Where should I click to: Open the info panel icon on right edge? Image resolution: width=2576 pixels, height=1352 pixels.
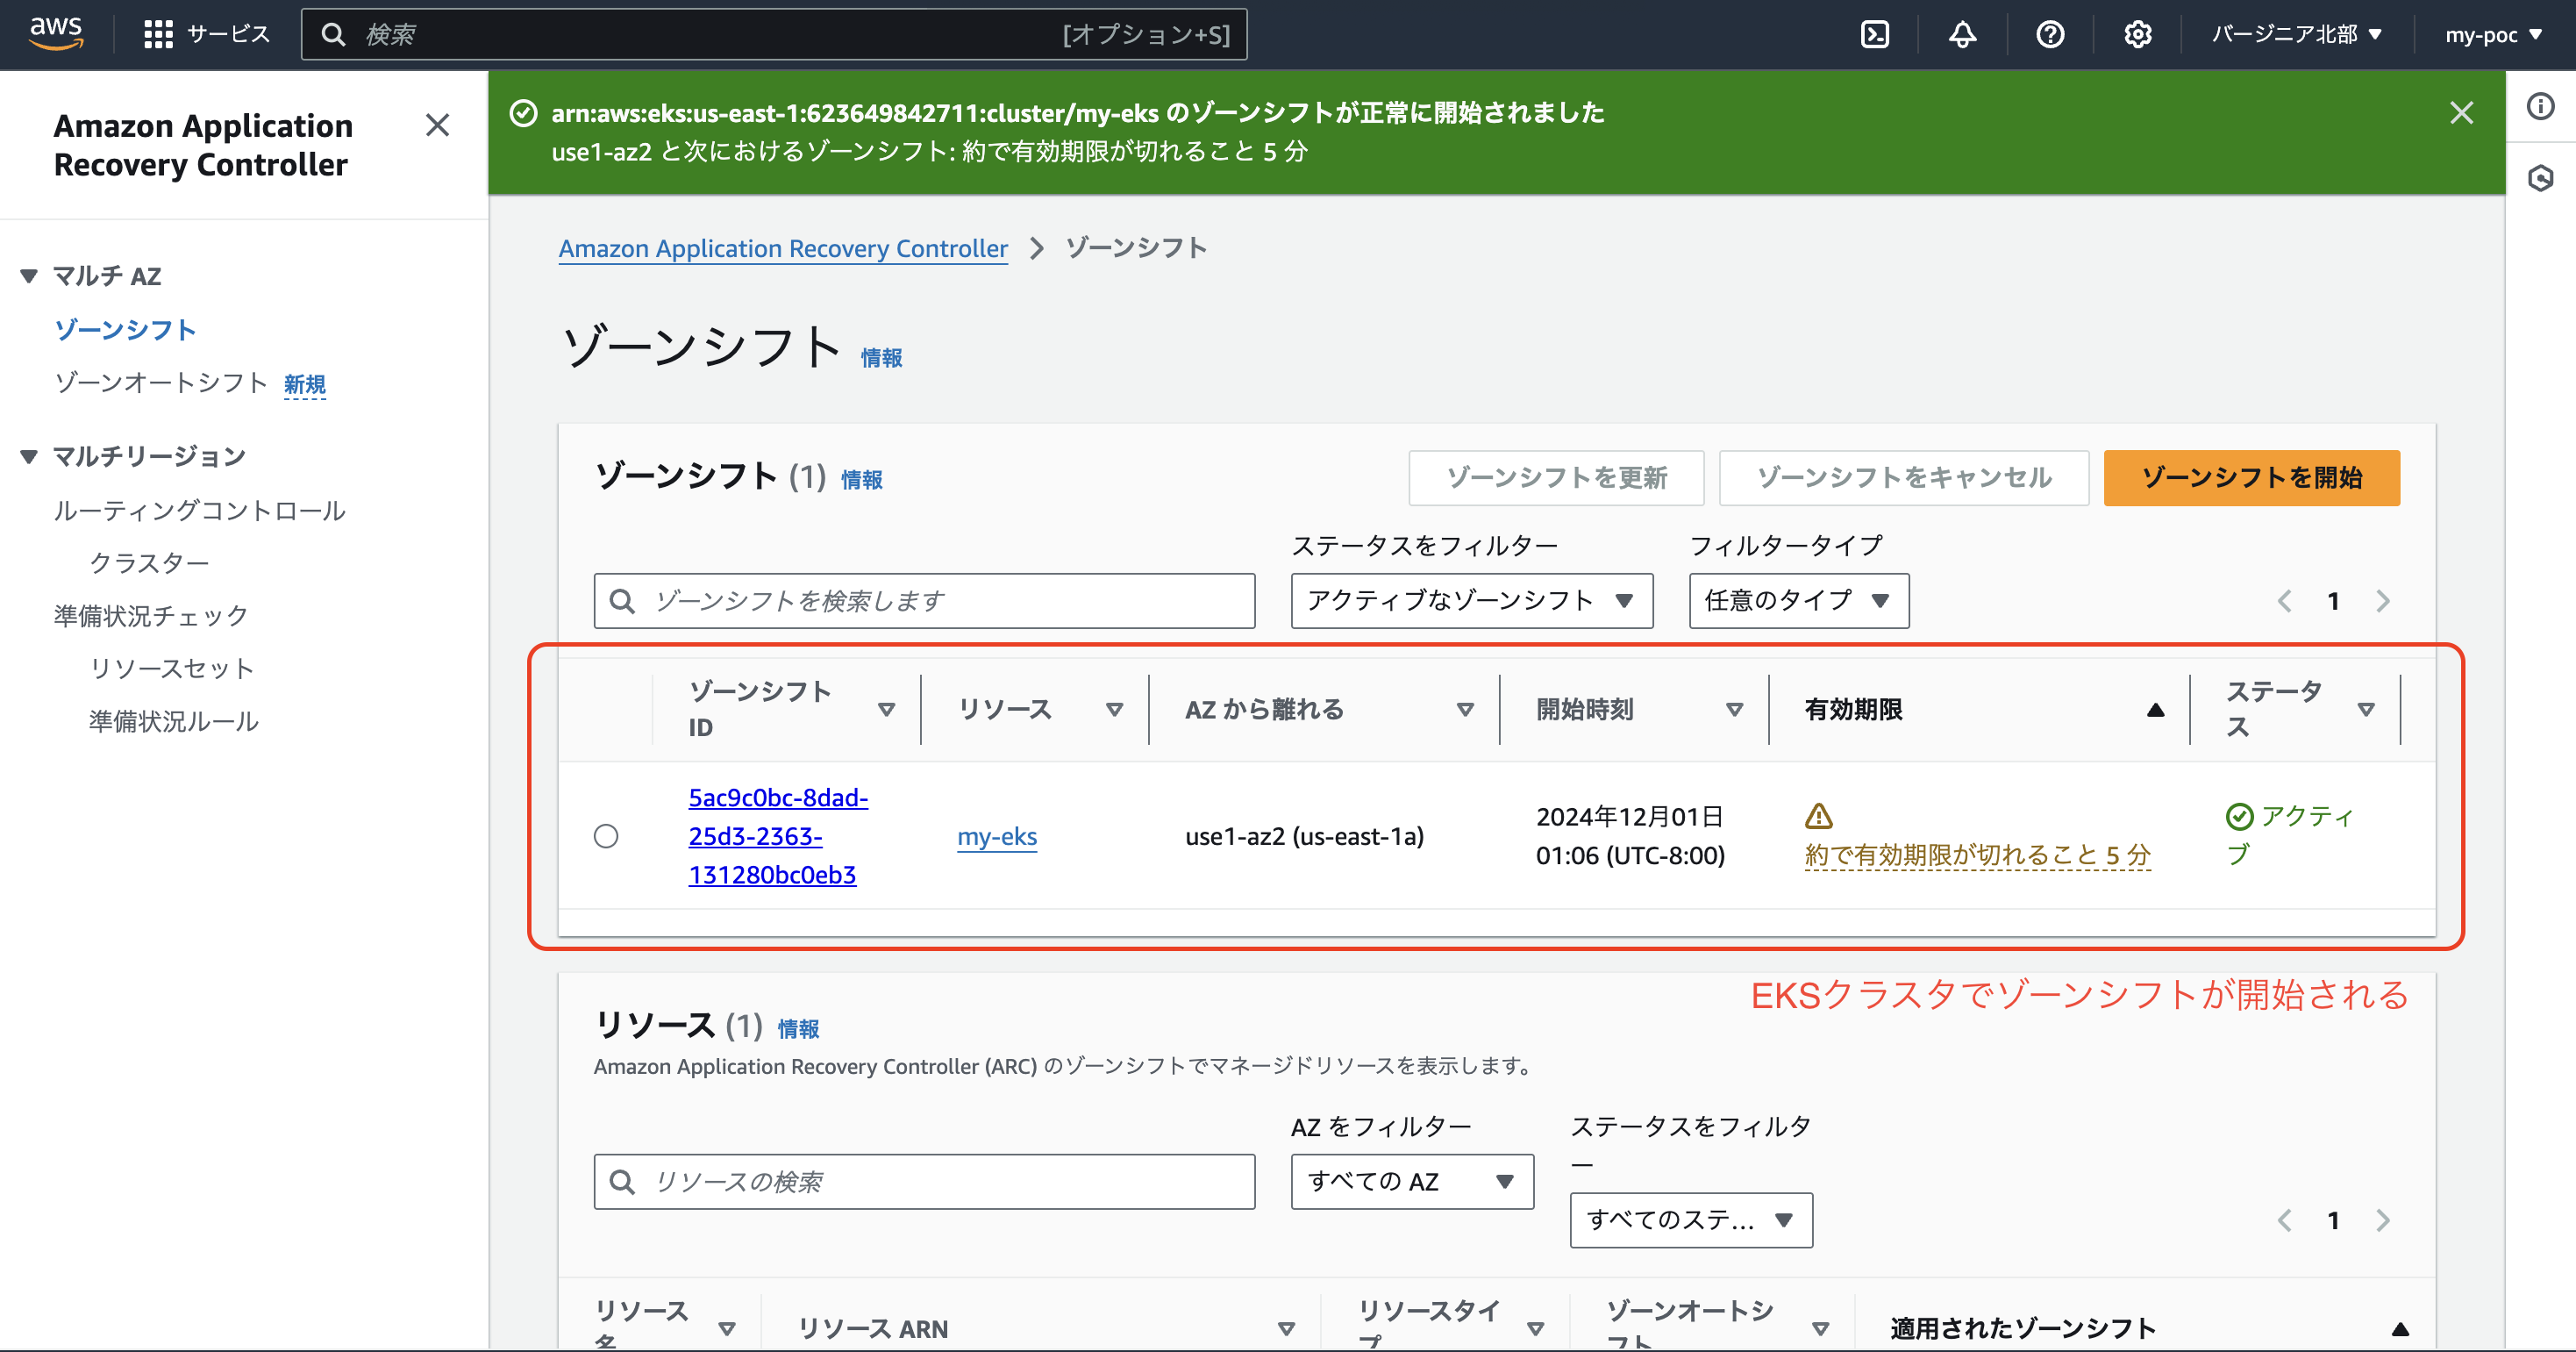click(2541, 106)
